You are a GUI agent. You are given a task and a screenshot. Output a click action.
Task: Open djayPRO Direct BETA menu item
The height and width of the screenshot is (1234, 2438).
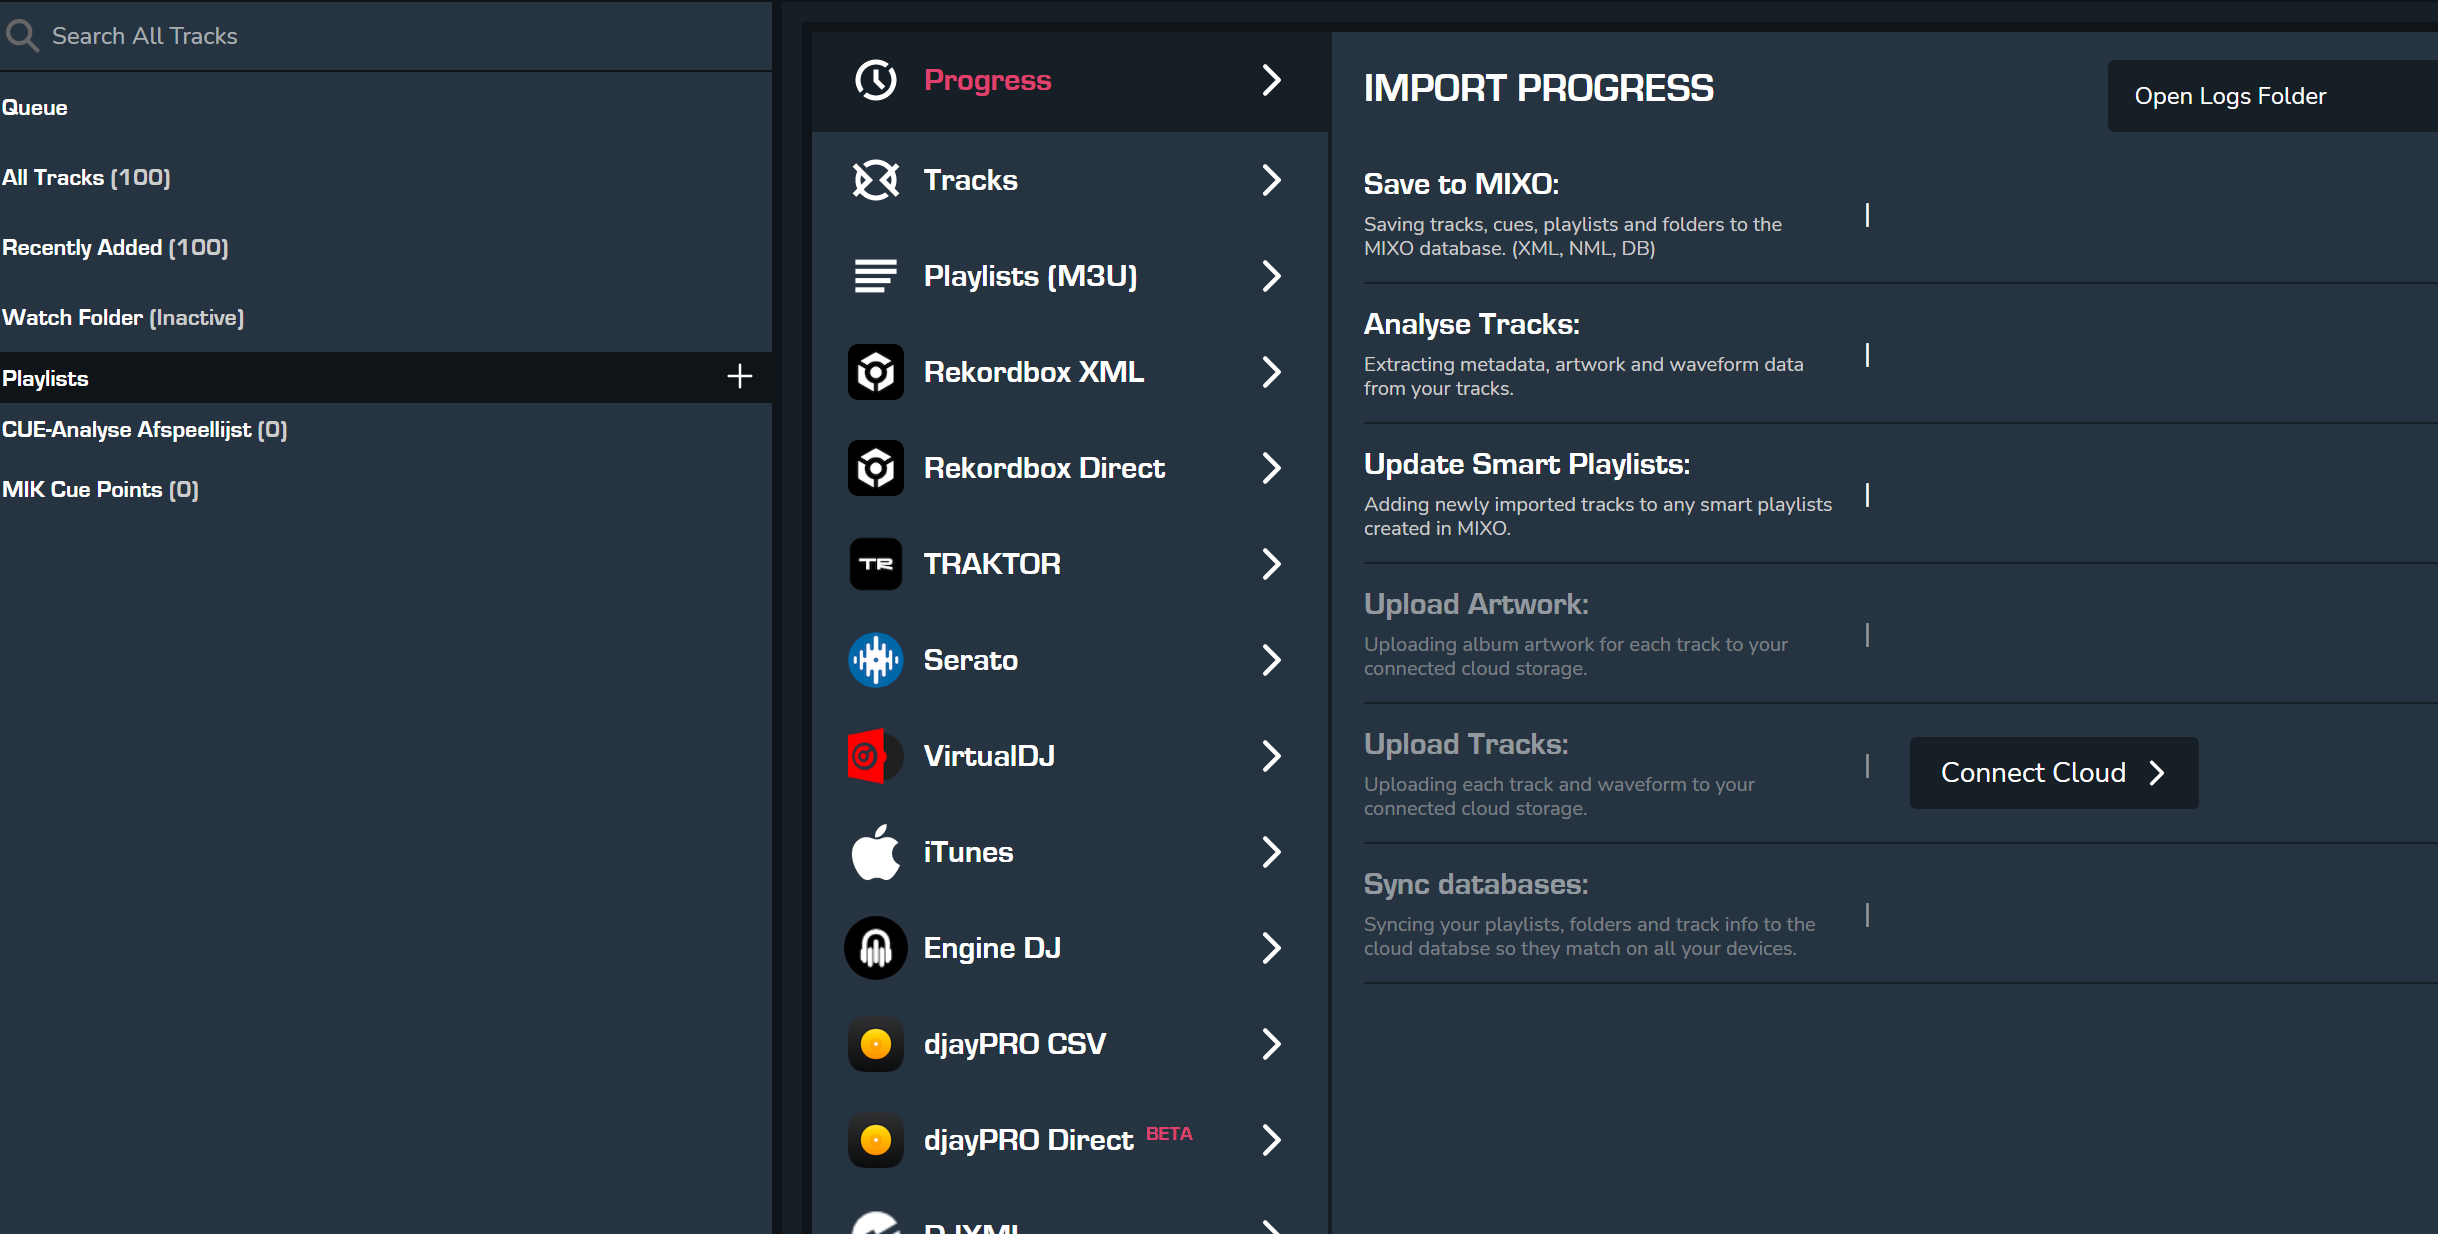[x=1028, y=1140]
